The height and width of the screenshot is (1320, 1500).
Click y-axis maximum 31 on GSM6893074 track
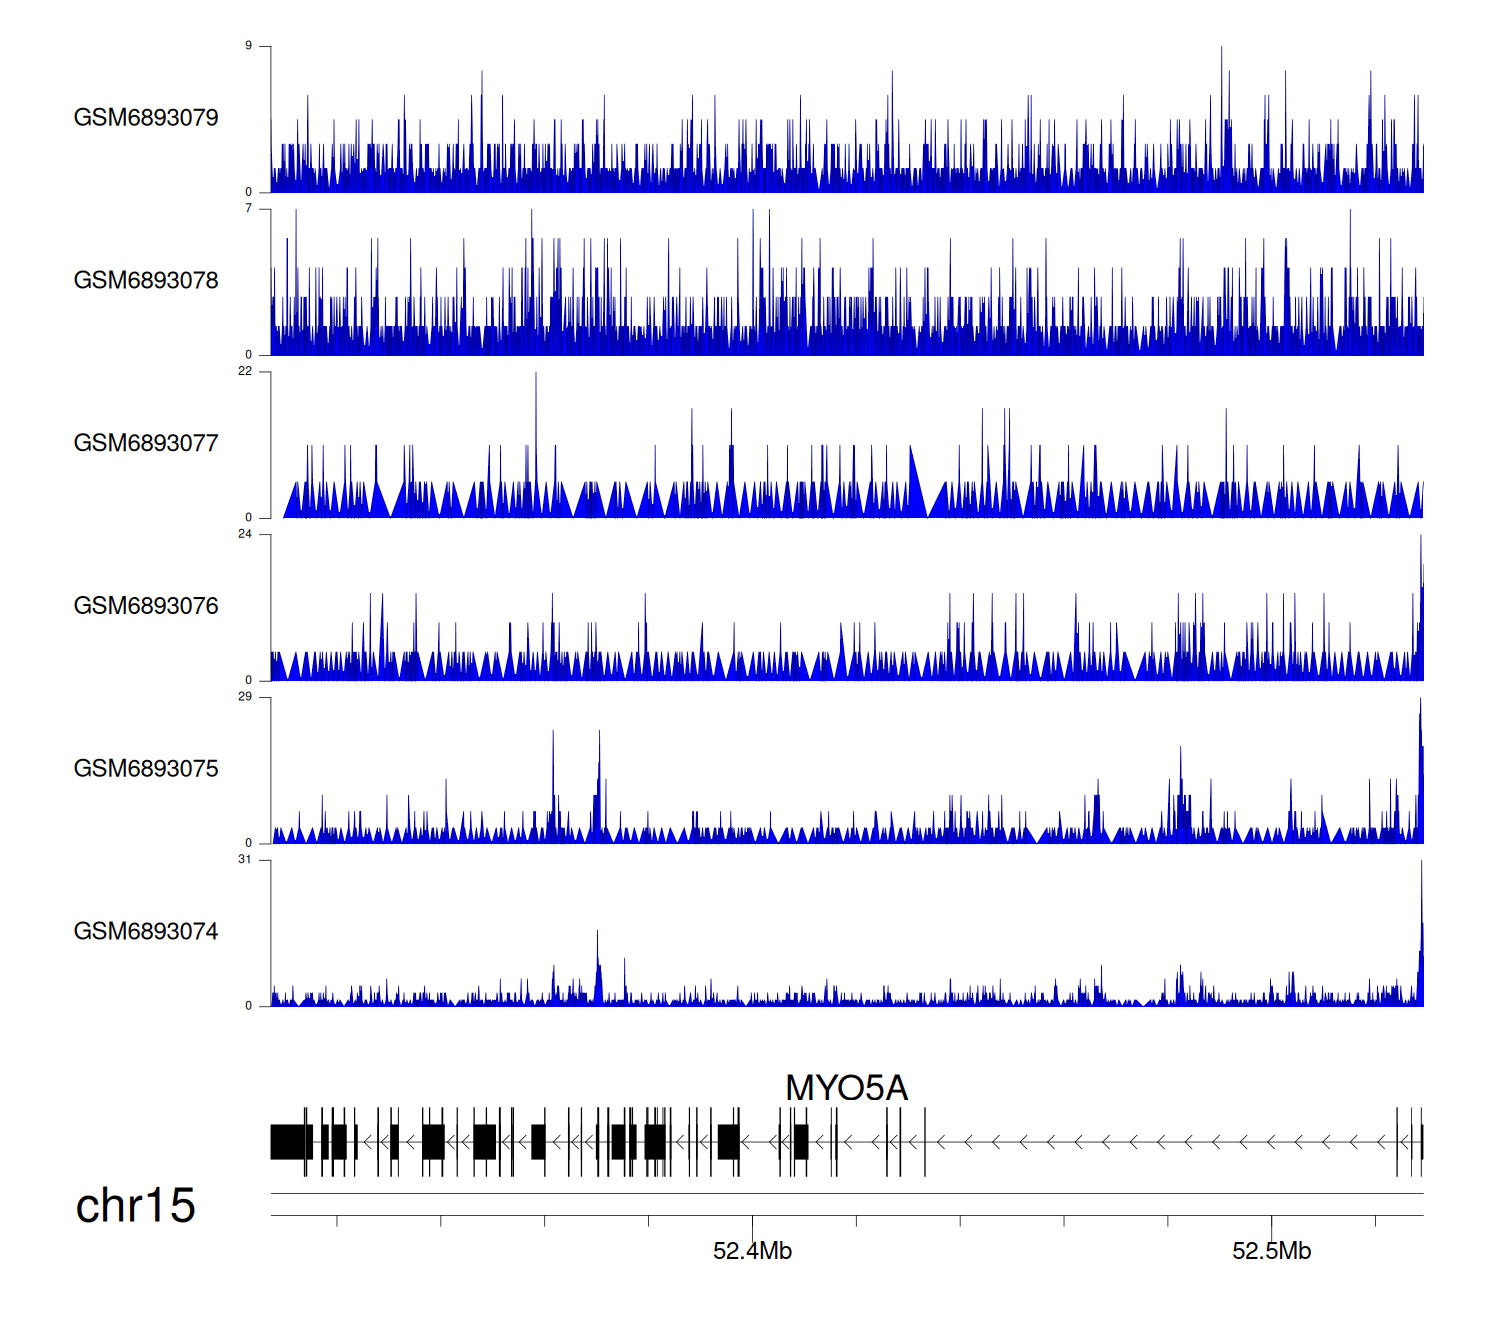coord(246,860)
